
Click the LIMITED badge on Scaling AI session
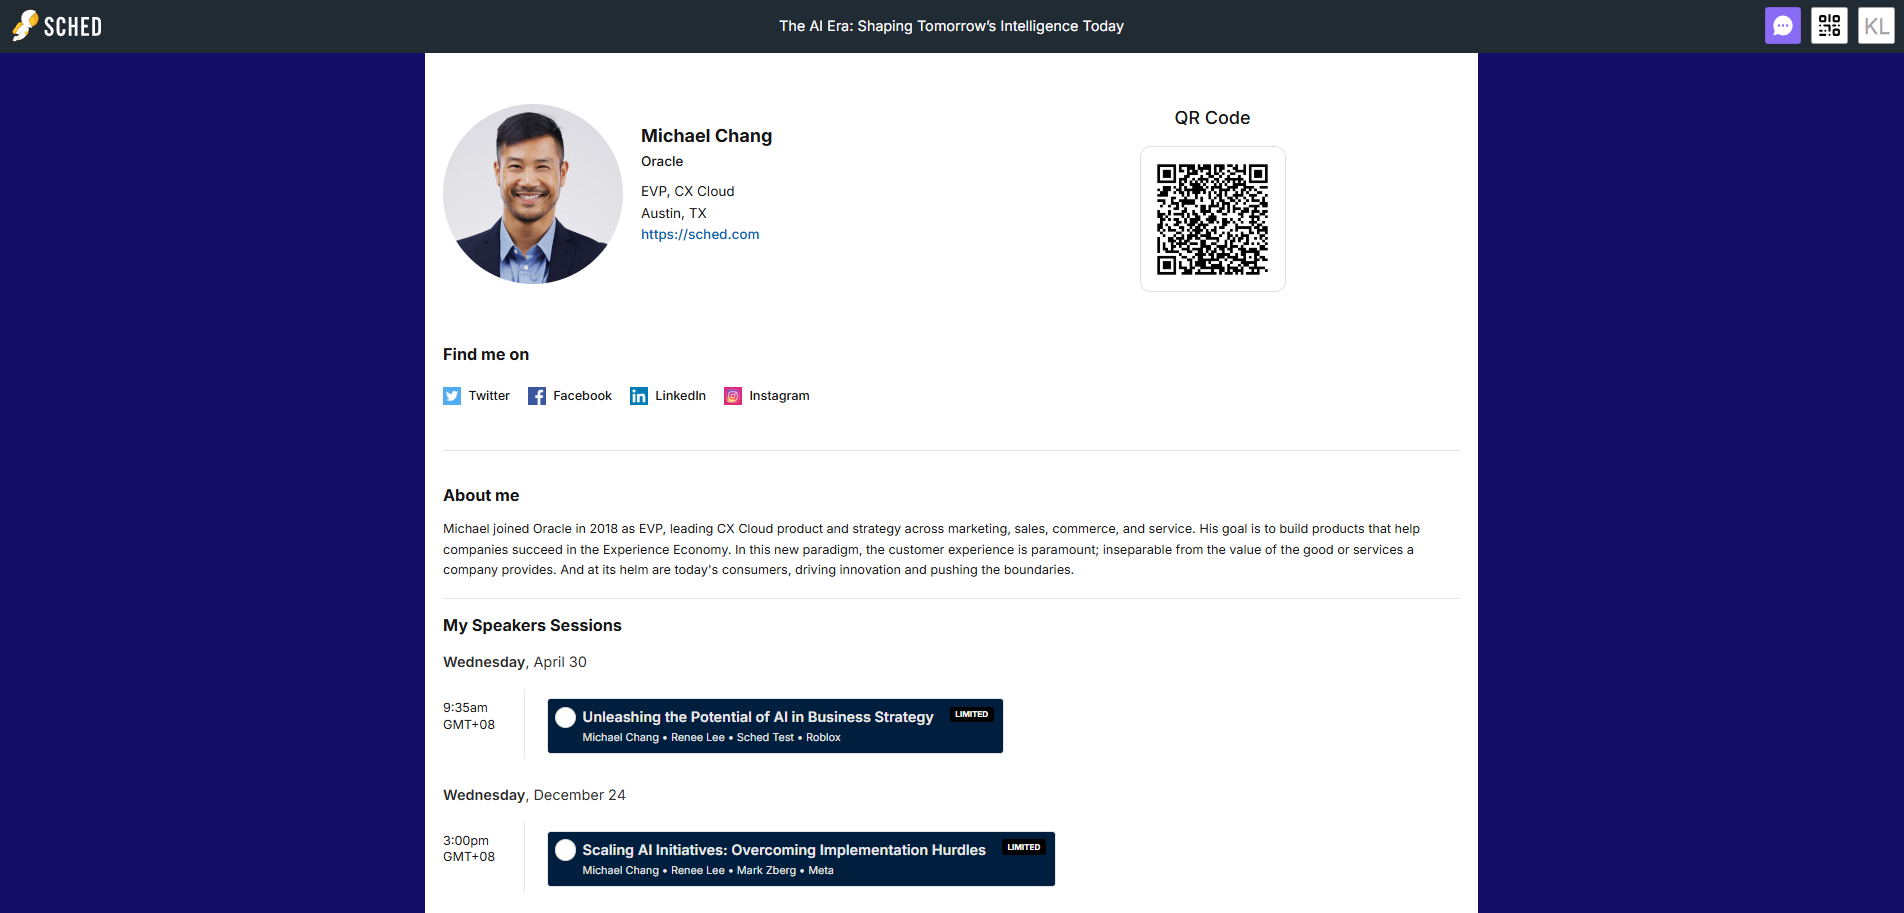coord(1023,847)
